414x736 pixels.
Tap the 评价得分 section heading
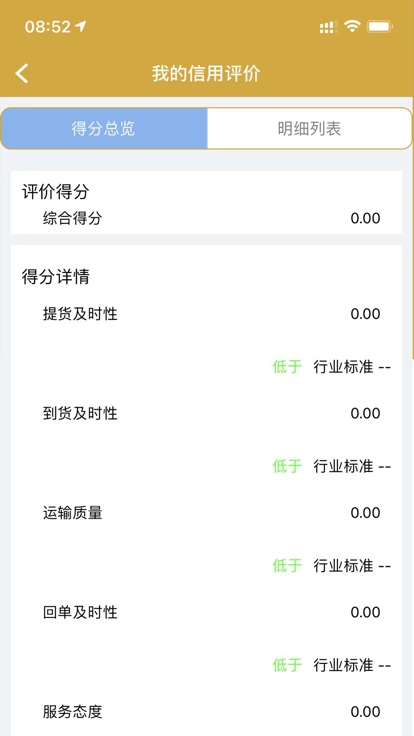(55, 192)
